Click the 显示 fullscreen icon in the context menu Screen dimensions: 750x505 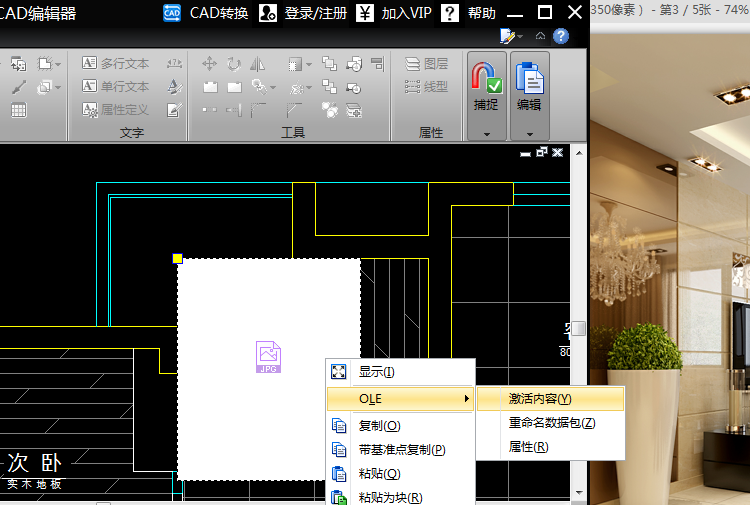(339, 372)
